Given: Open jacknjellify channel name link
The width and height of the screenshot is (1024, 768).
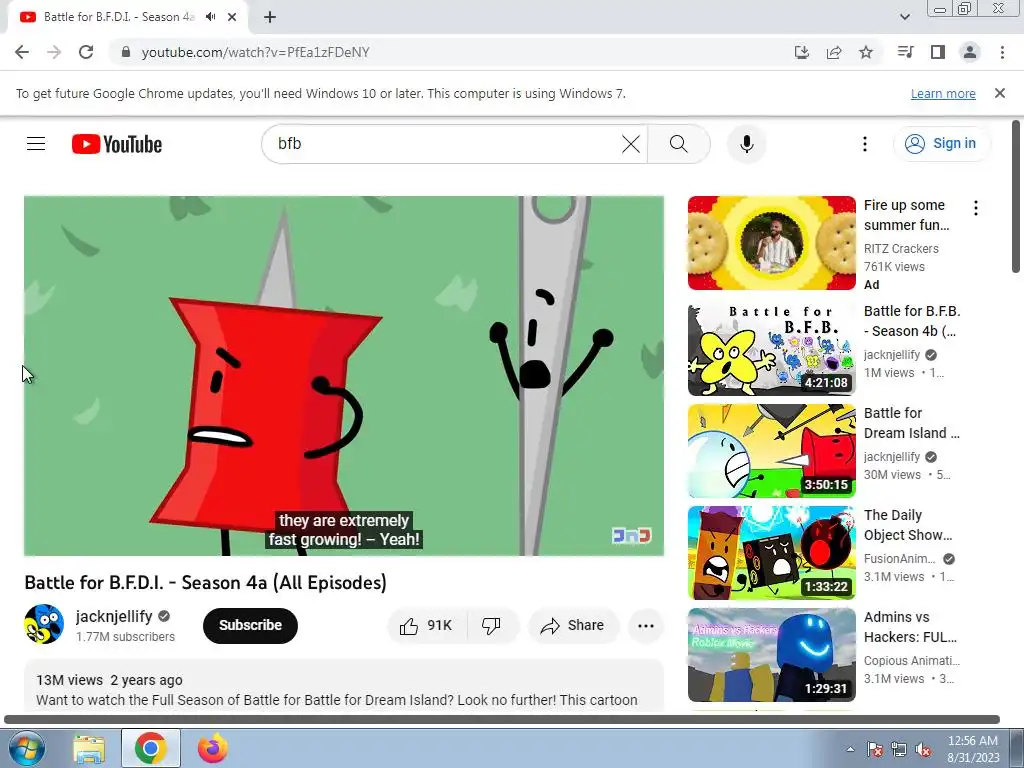Looking at the screenshot, I should coord(114,616).
